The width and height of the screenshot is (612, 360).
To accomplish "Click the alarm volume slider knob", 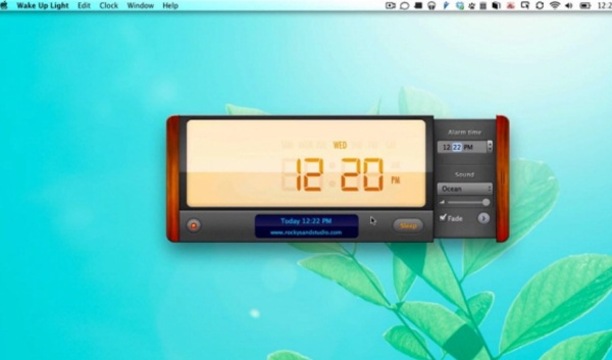I will [x=486, y=202].
